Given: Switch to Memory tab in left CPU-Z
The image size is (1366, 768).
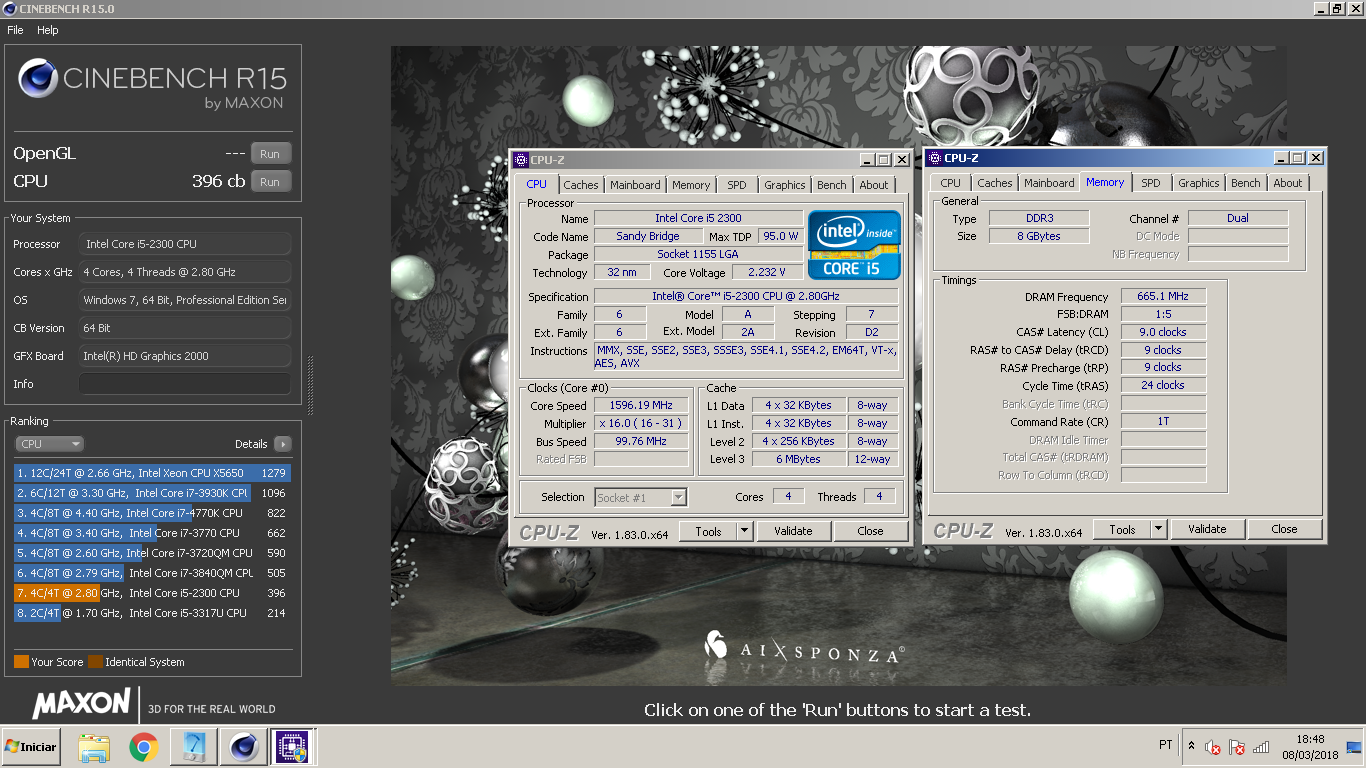Looking at the screenshot, I should [691, 185].
